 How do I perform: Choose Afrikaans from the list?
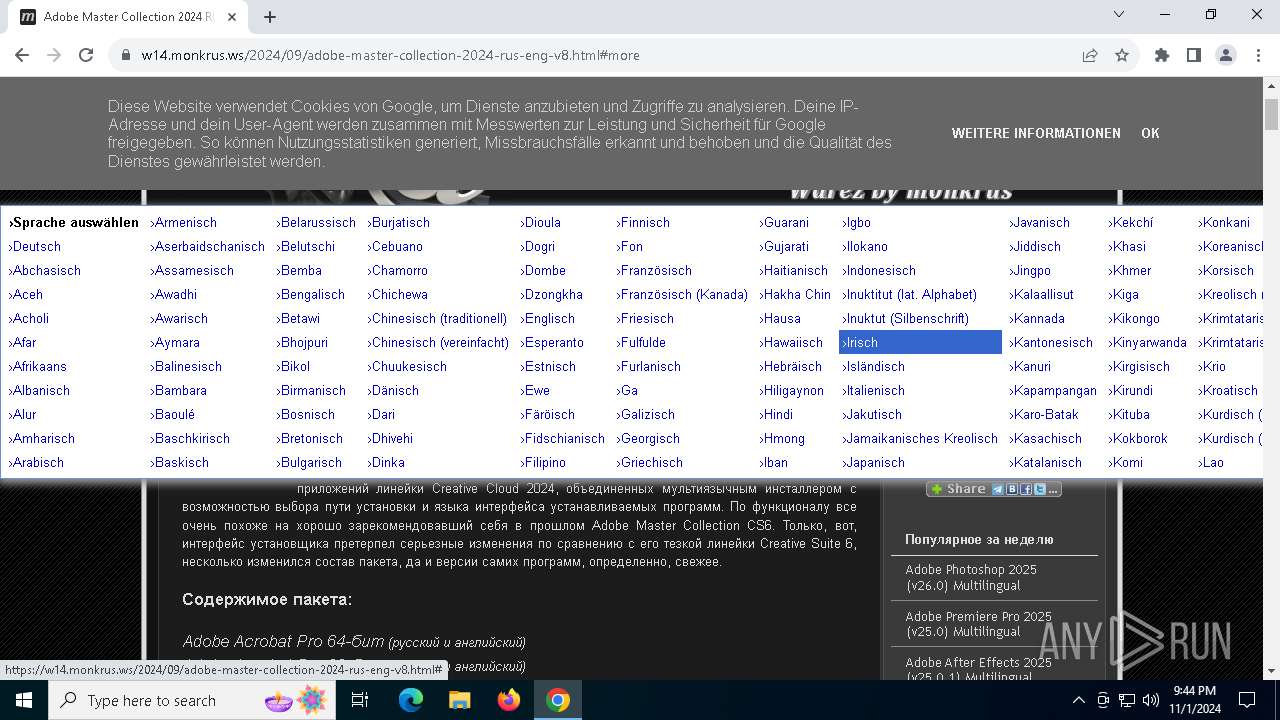(x=37, y=366)
